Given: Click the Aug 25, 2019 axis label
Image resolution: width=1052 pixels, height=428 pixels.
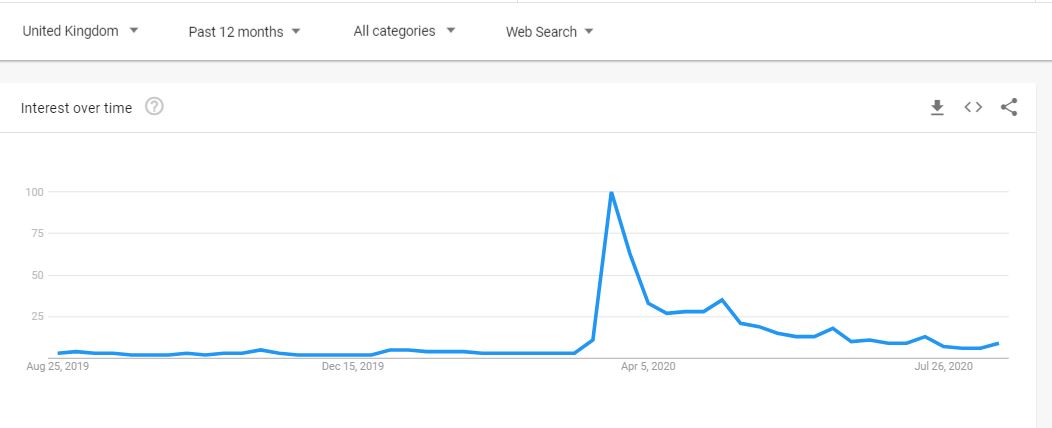Looking at the screenshot, I should pos(58,366).
